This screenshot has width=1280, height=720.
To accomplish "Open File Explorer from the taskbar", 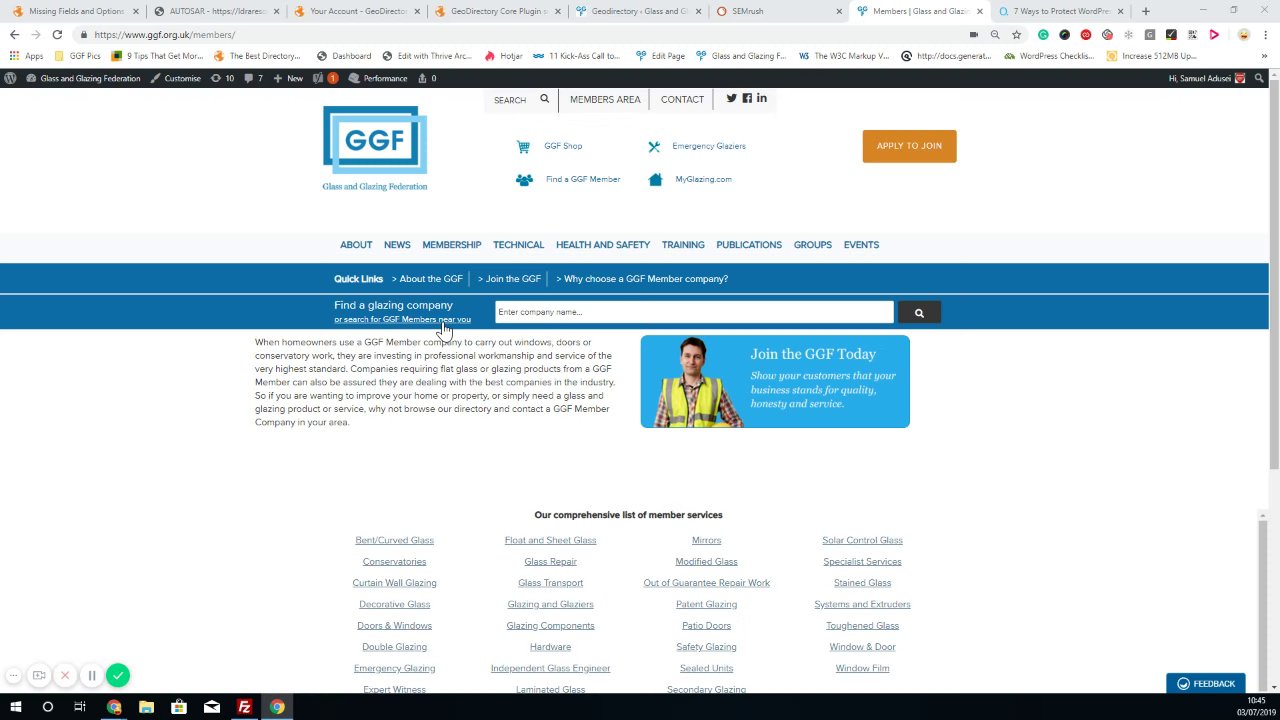I will coord(146,707).
